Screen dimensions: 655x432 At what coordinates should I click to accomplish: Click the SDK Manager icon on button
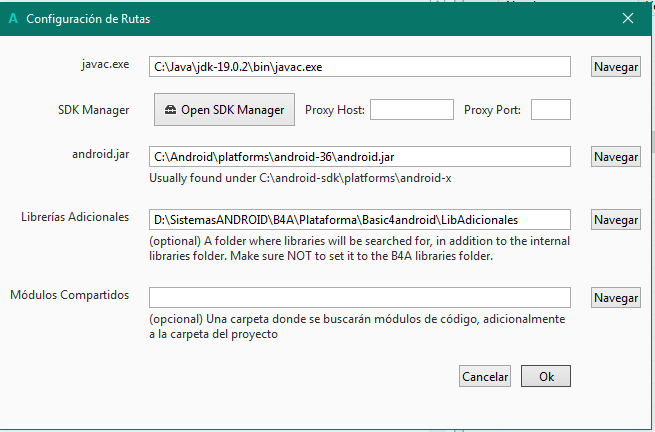click(171, 110)
